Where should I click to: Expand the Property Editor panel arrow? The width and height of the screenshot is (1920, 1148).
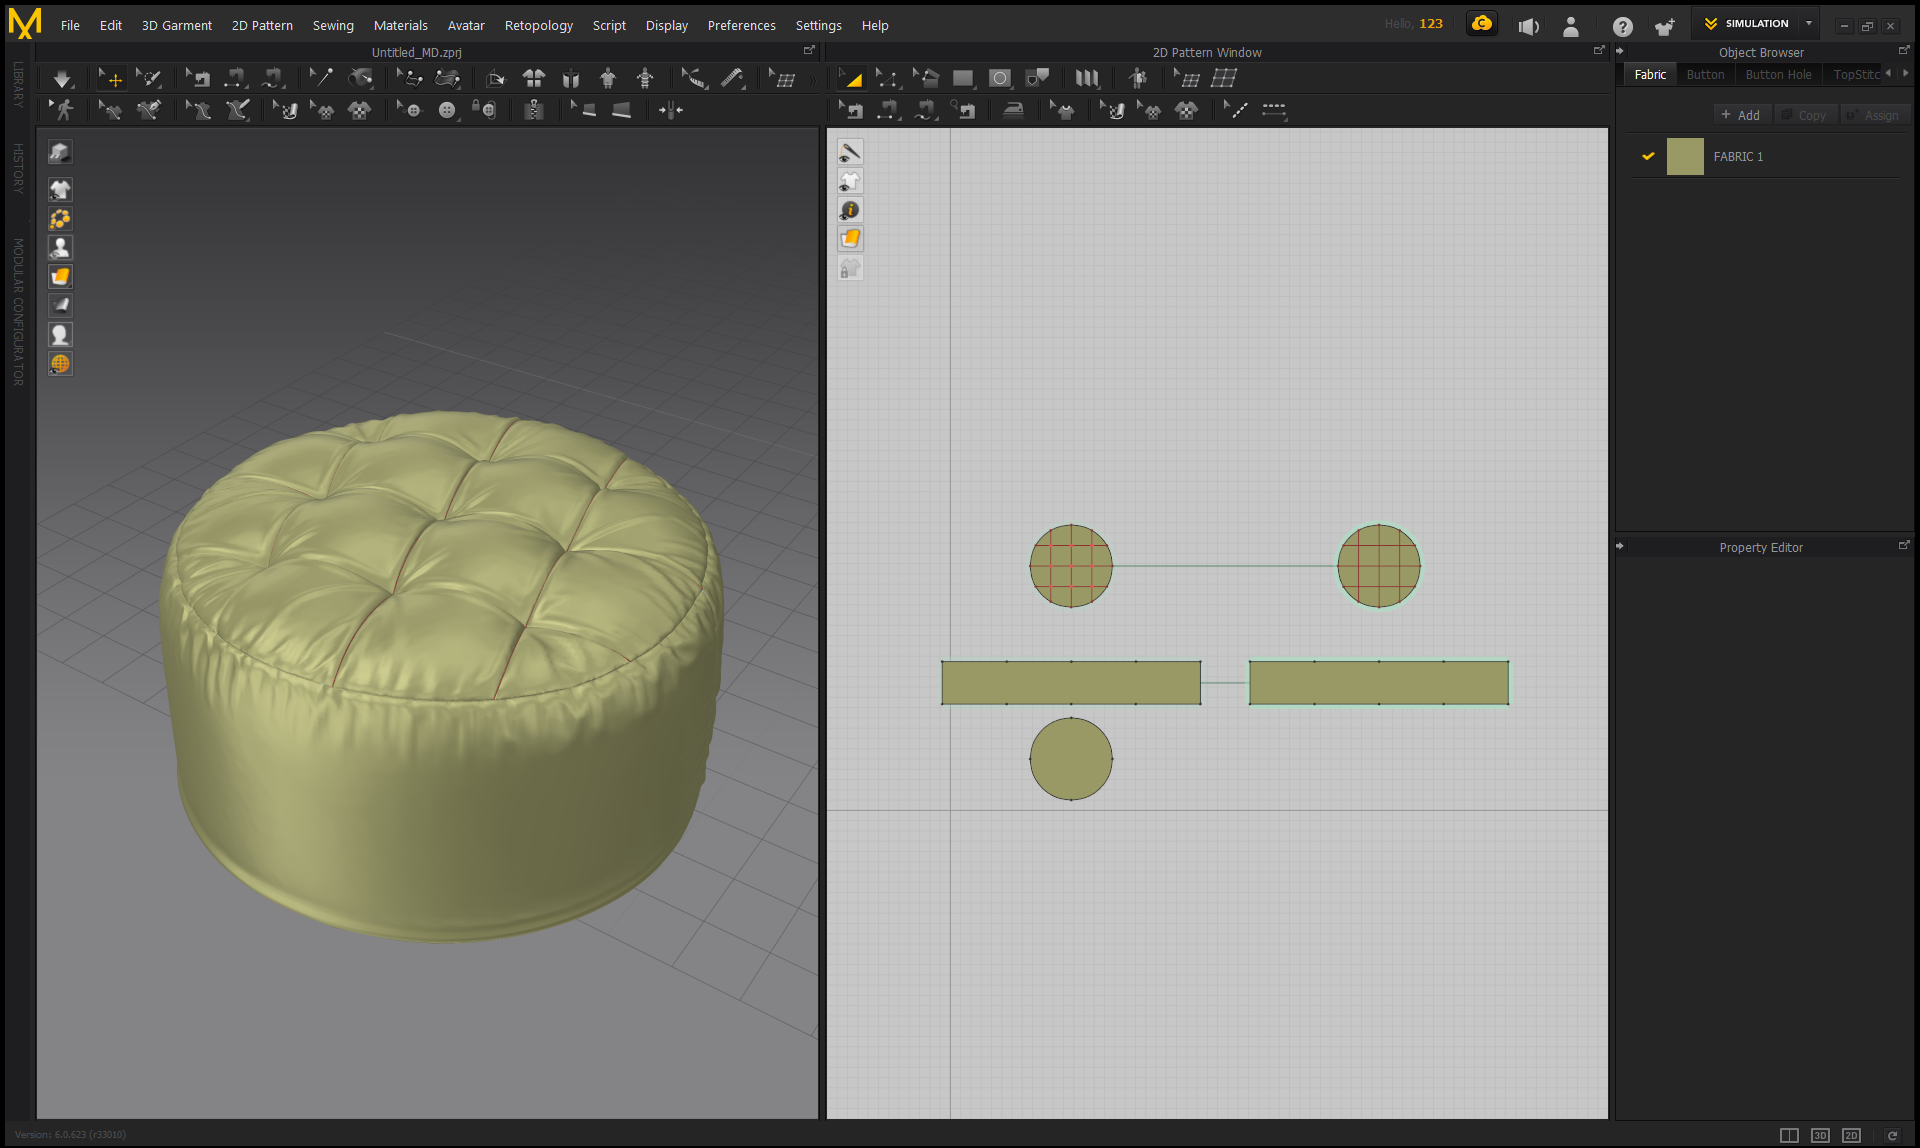coord(1620,547)
